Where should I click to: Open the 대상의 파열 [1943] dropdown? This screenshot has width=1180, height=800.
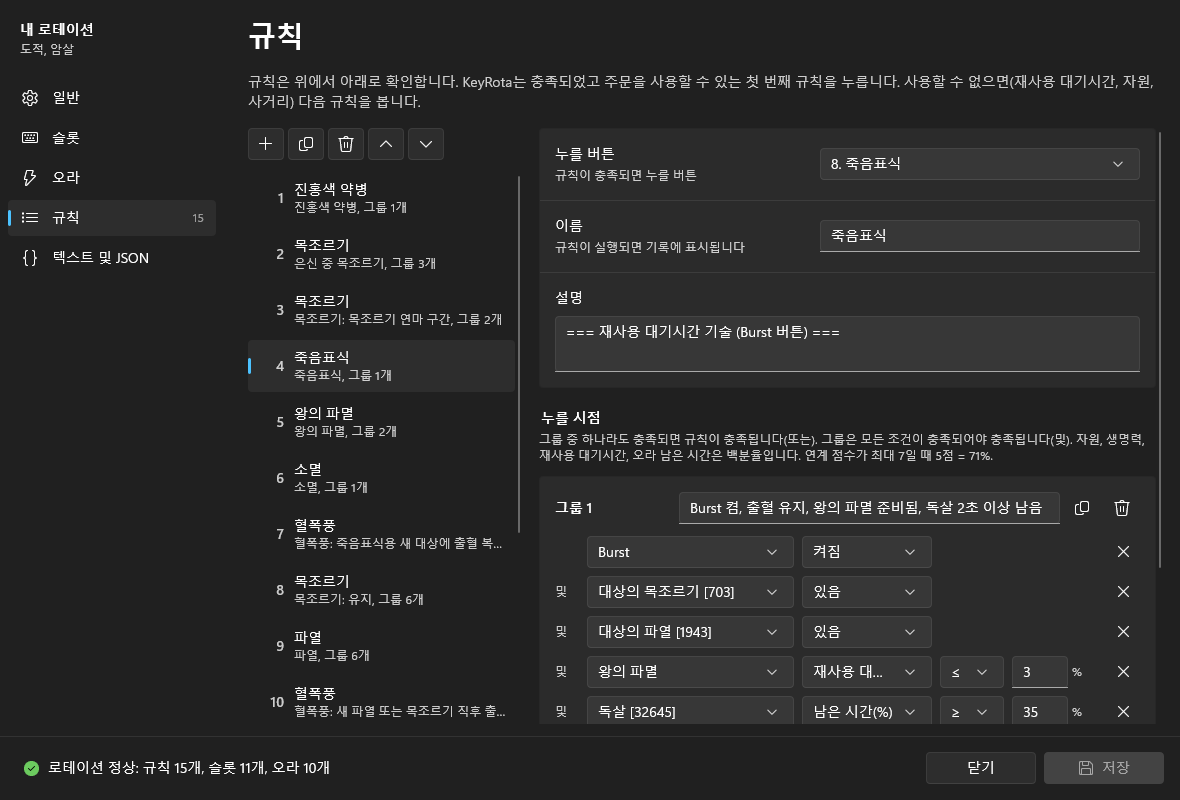690,631
